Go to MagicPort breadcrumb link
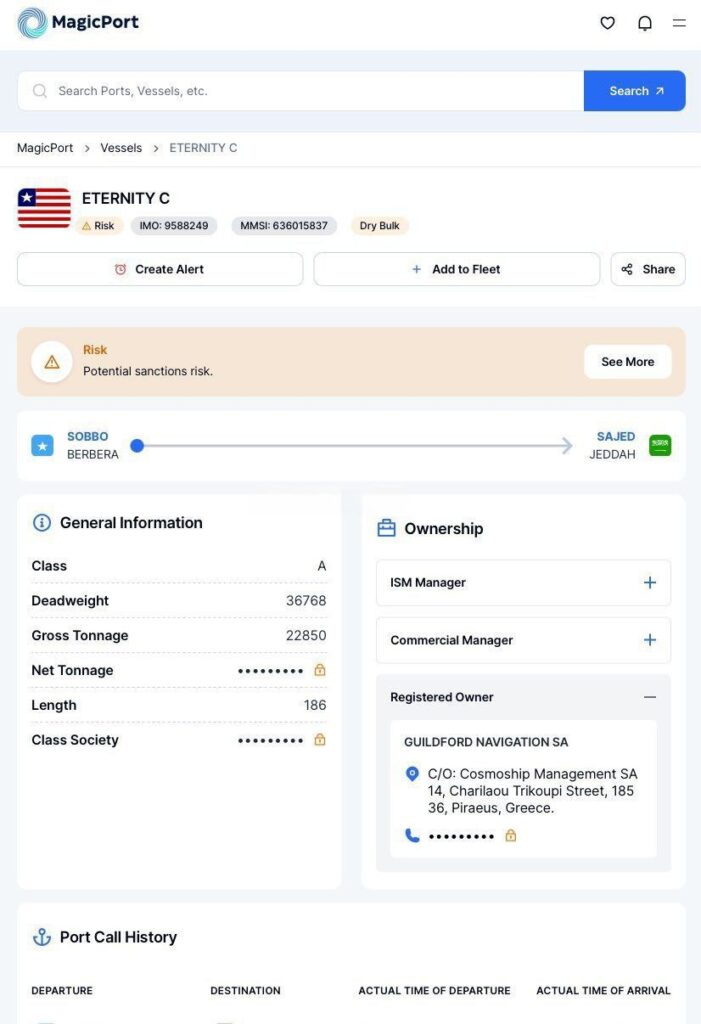Viewport: 701px width, 1024px height. (45, 148)
